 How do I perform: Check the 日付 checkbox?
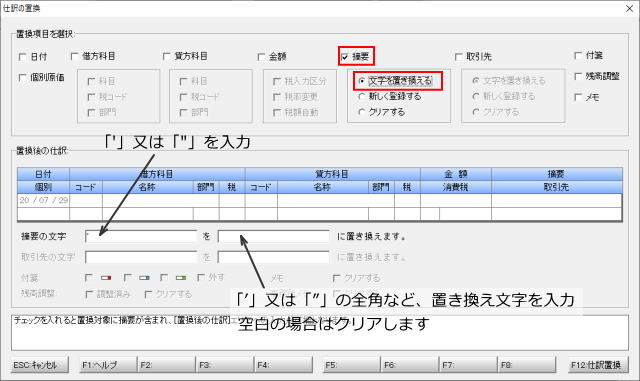click(x=23, y=57)
